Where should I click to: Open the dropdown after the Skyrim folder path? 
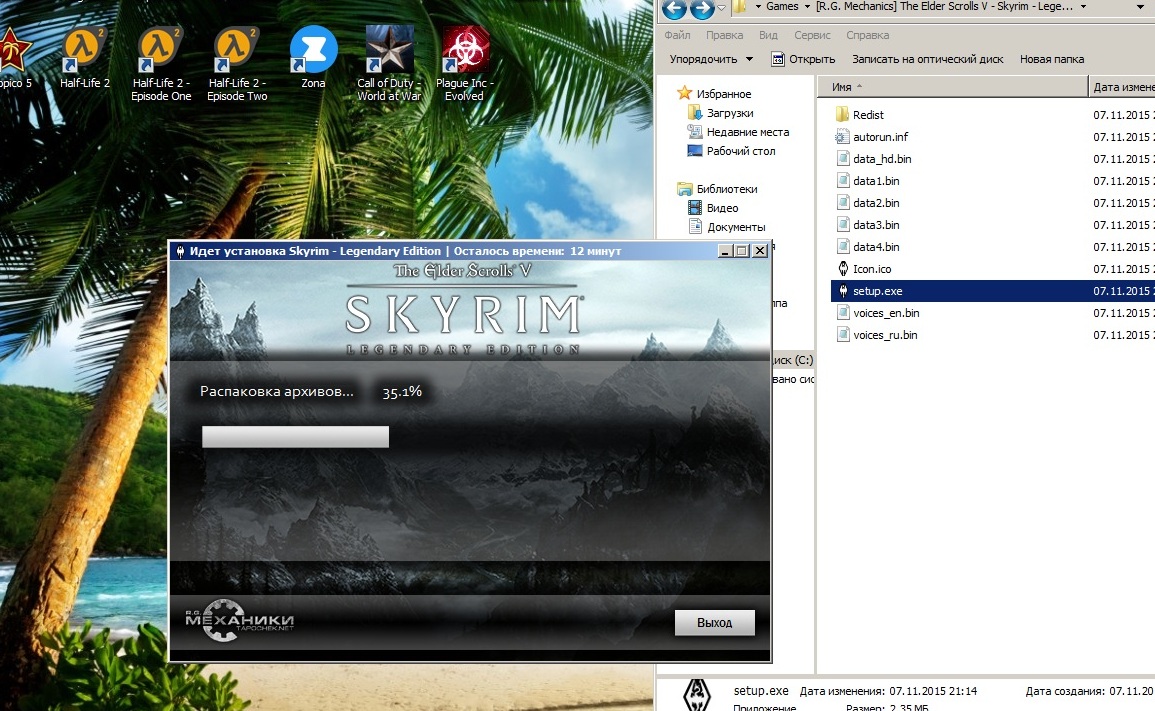(1083, 7)
